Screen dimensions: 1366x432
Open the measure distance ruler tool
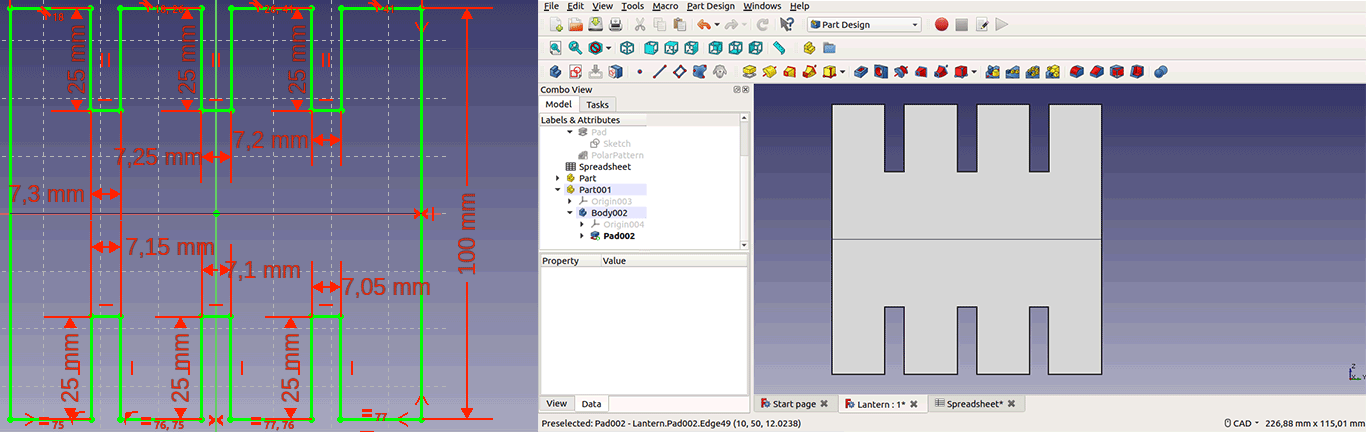click(778, 47)
